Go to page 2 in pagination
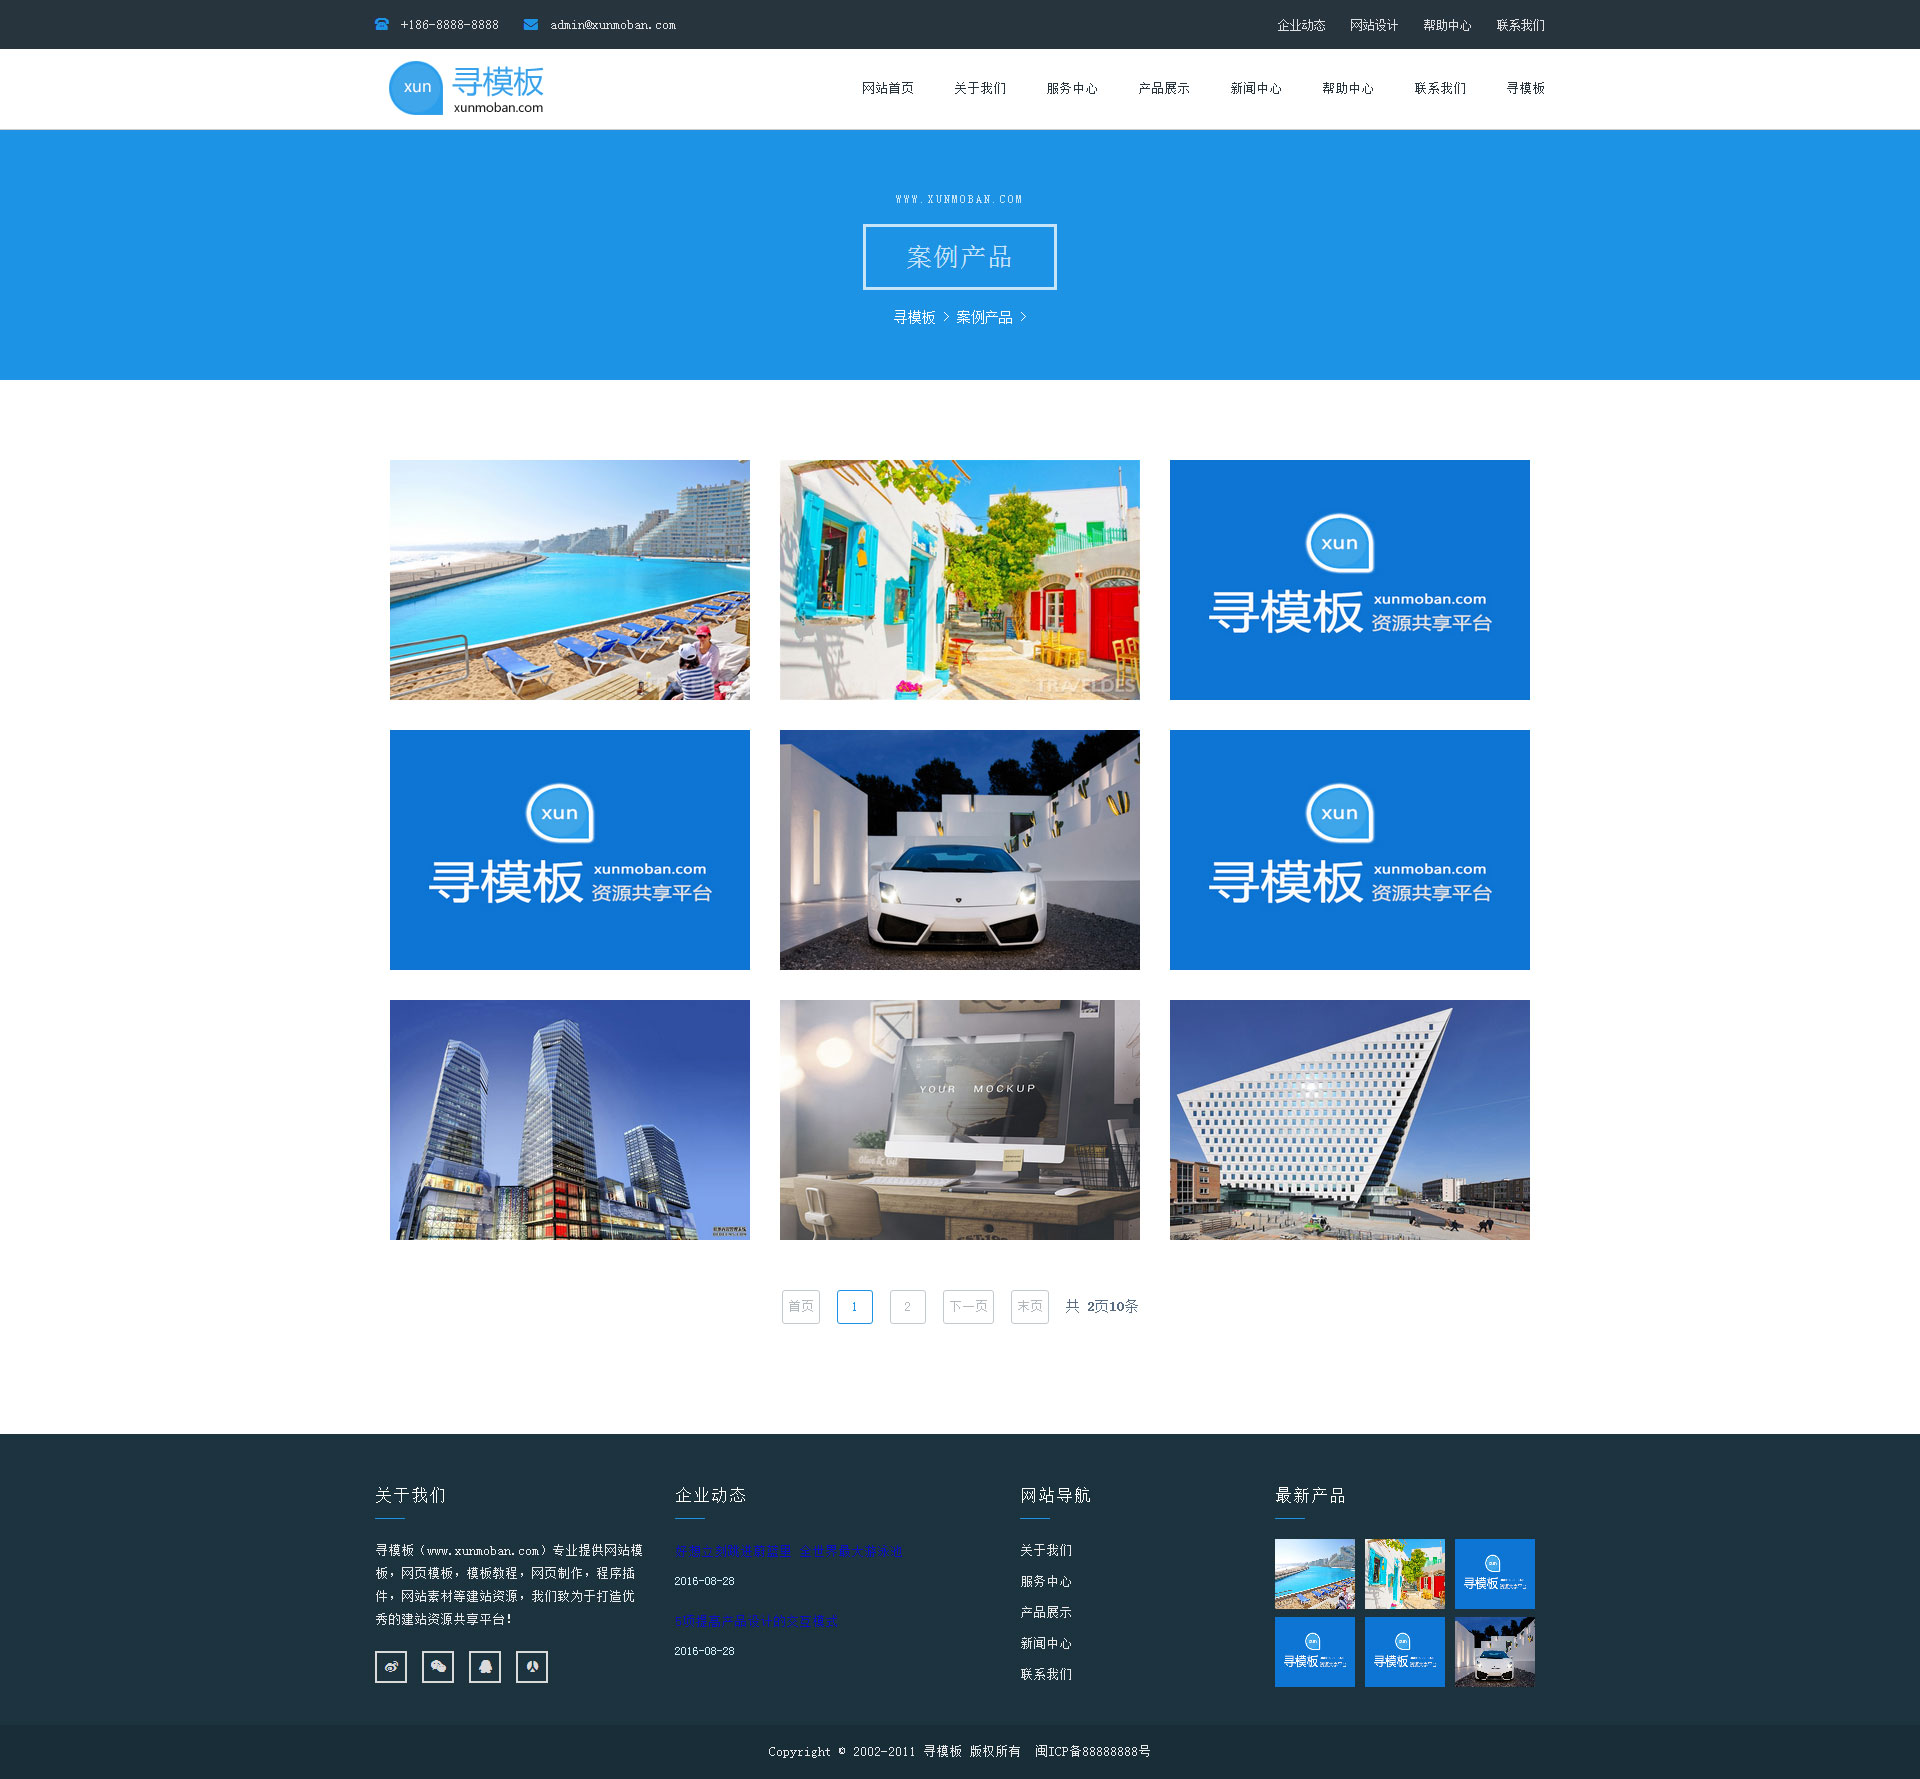 click(907, 1306)
